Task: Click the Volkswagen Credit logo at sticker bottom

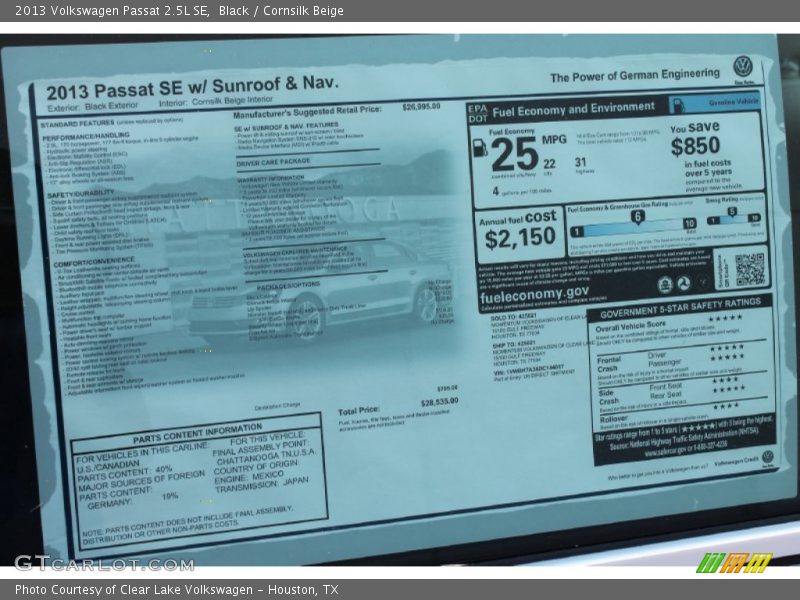Action: click(767, 457)
